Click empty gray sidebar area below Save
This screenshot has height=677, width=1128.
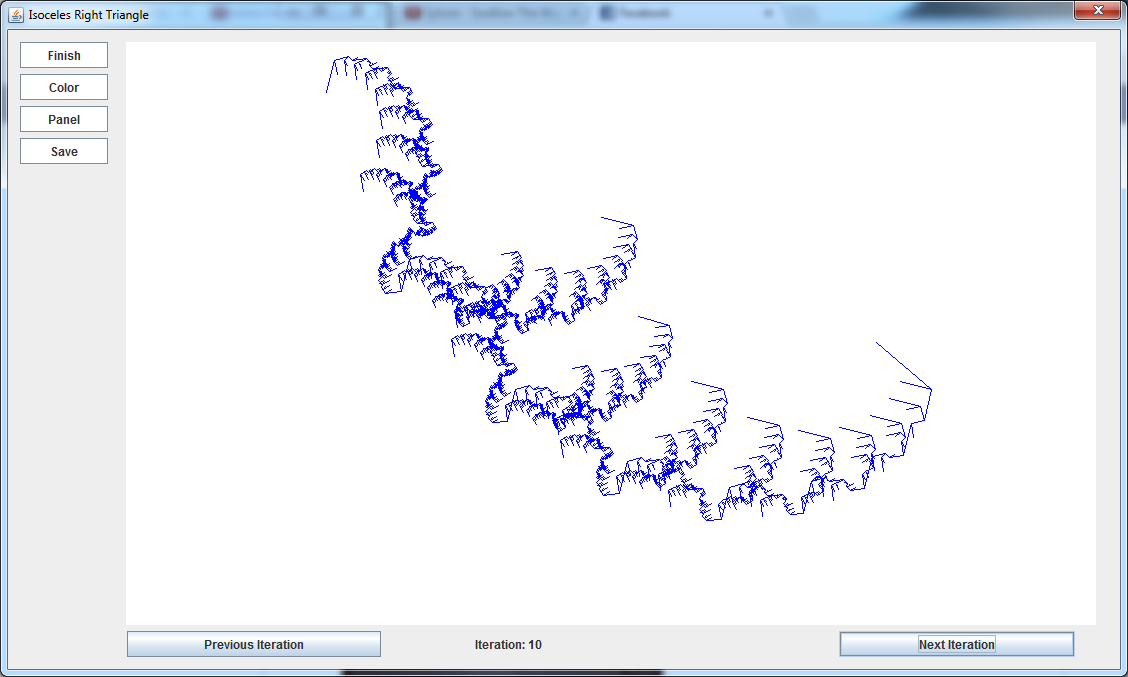tap(64, 400)
